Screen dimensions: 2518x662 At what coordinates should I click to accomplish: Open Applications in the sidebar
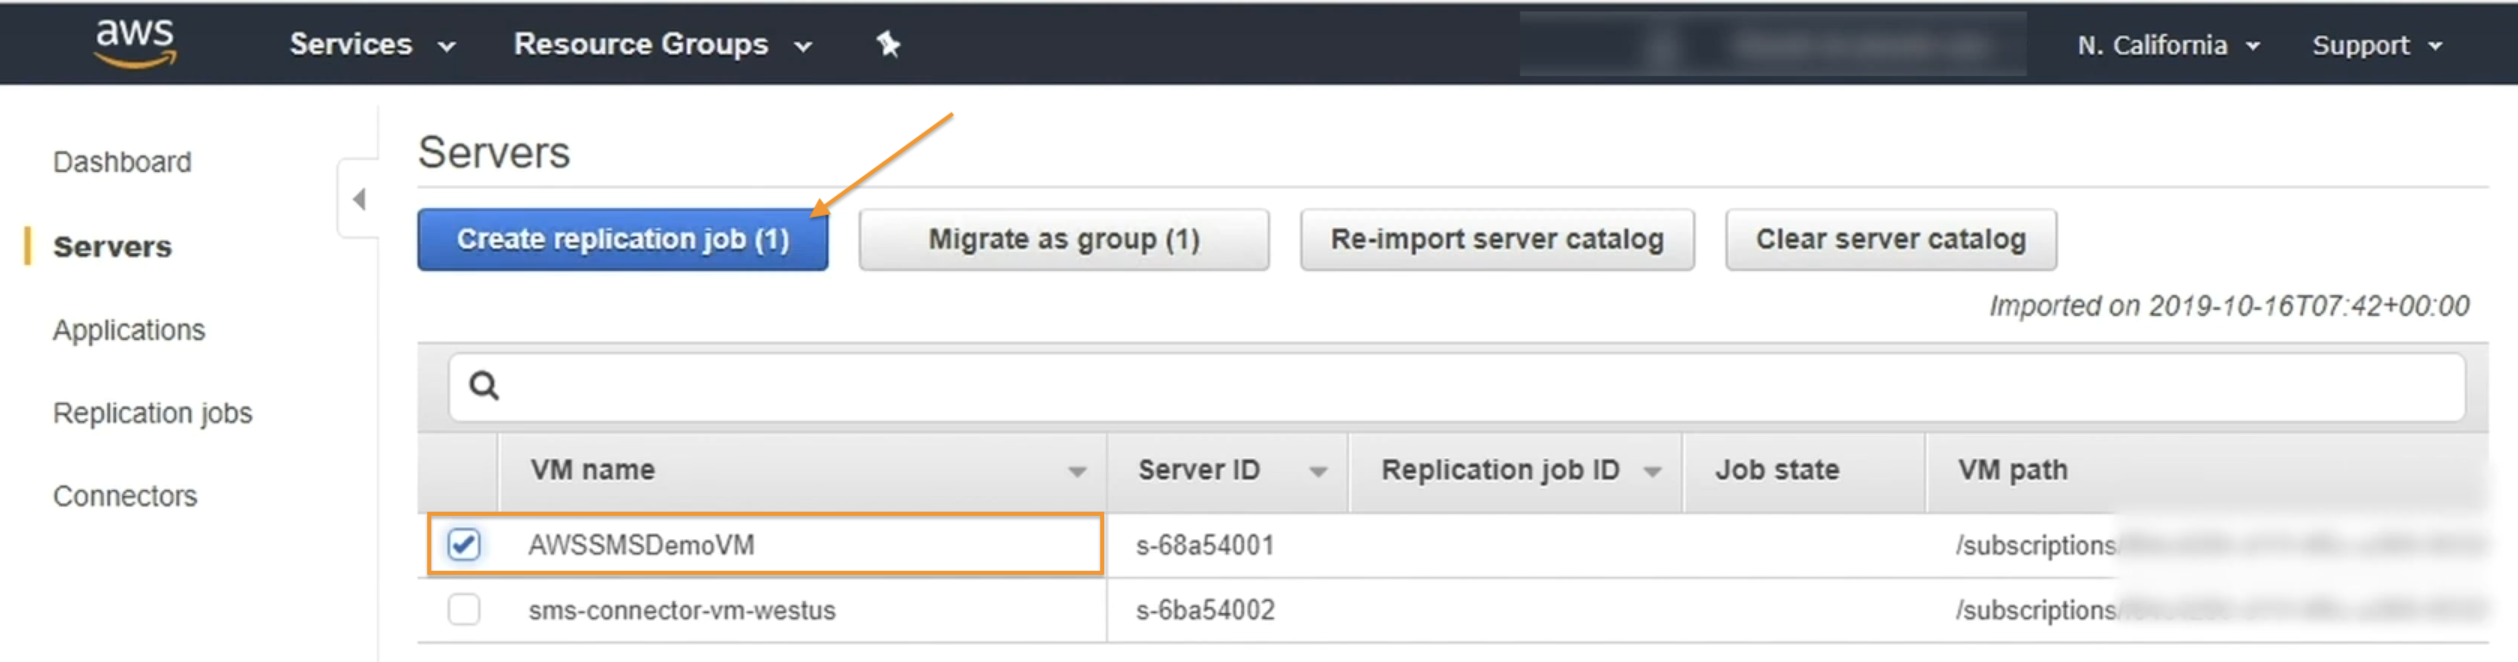pyautogui.click(x=129, y=330)
